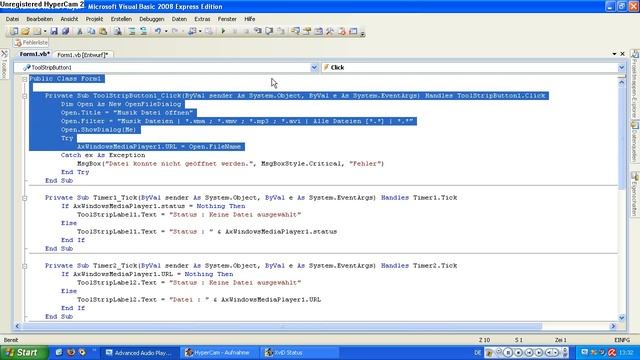The image size is (640, 360).
Task: Collapse the Timer2_Tick sub
Action: (24, 266)
